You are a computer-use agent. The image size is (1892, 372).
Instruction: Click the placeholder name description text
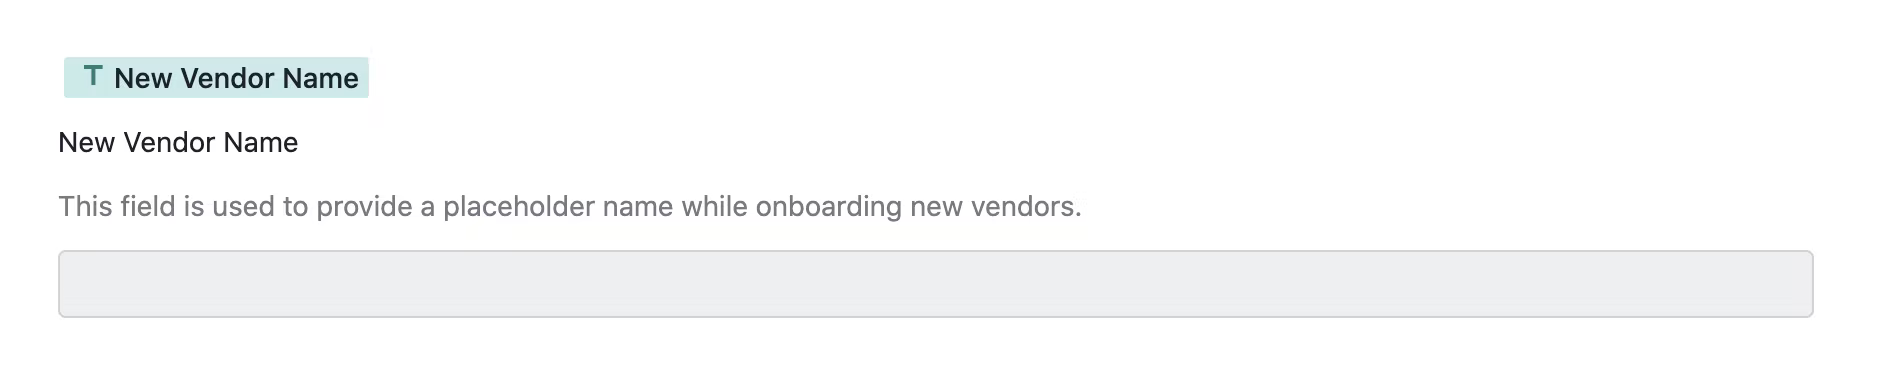[x=570, y=207]
